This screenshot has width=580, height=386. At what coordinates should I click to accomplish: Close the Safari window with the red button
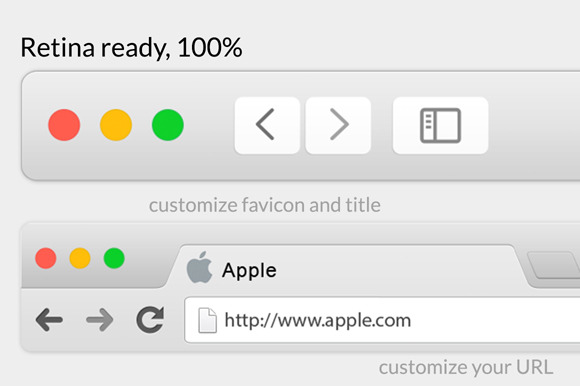tap(64, 125)
